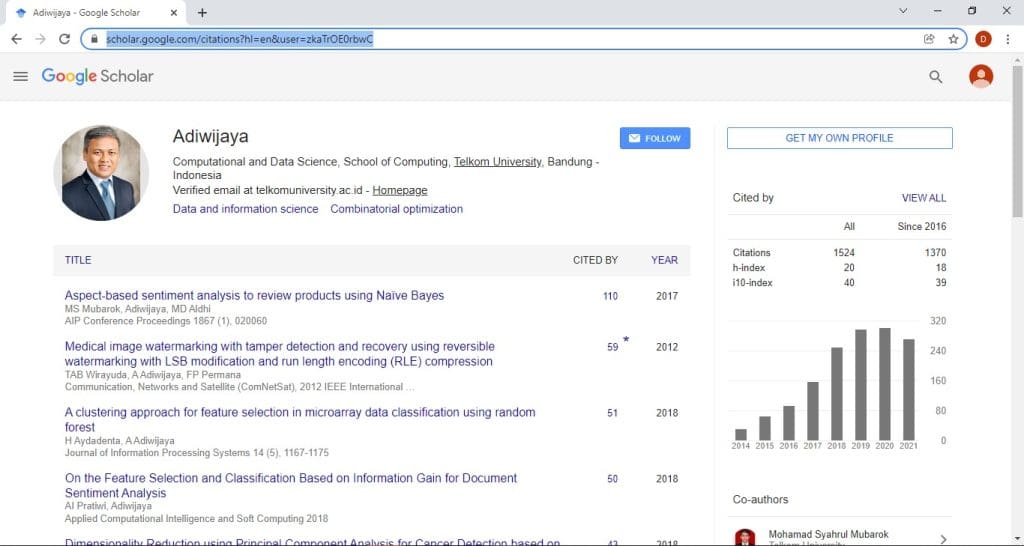Open a new browser tab with plus icon
Viewport: 1024px width, 546px height.
(202, 12)
